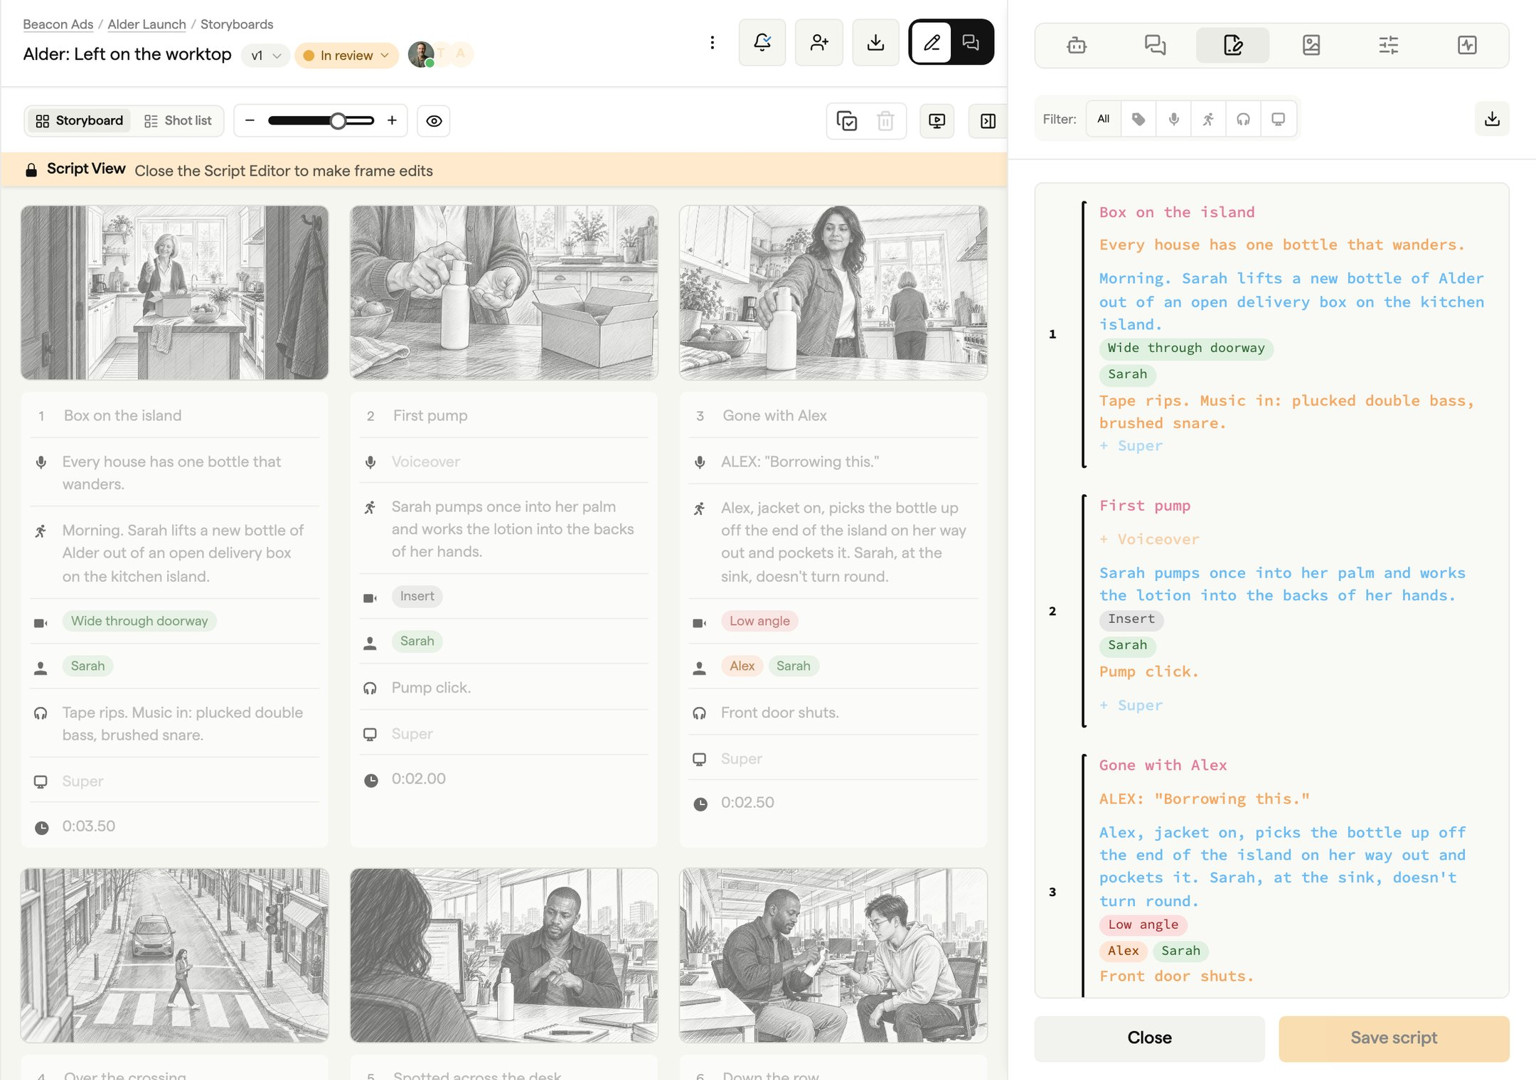Viewport: 1536px width, 1080px height.
Task: Zoom out frames with the minus icon
Action: coord(250,120)
